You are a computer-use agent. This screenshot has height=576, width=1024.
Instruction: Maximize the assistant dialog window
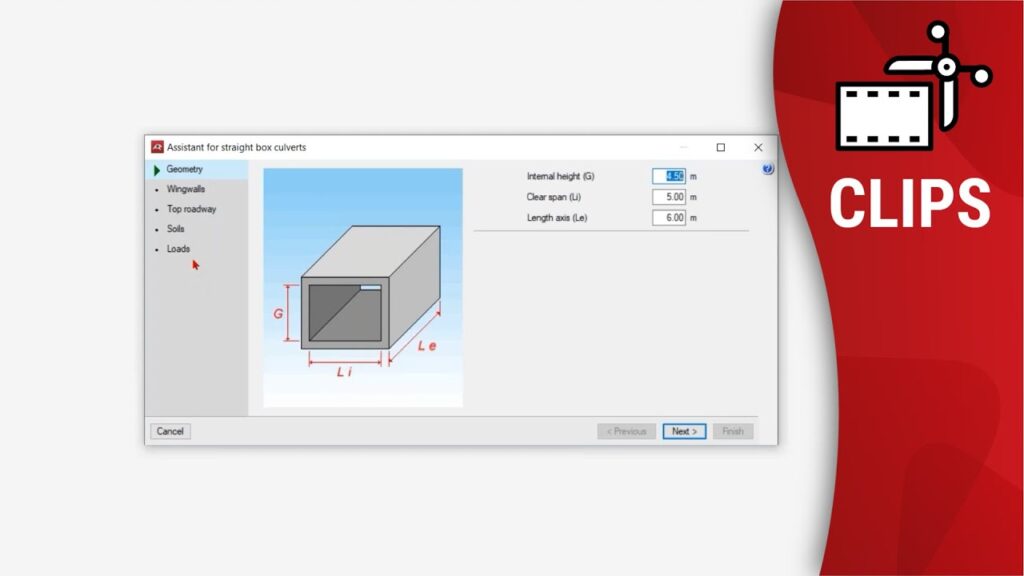click(721, 147)
